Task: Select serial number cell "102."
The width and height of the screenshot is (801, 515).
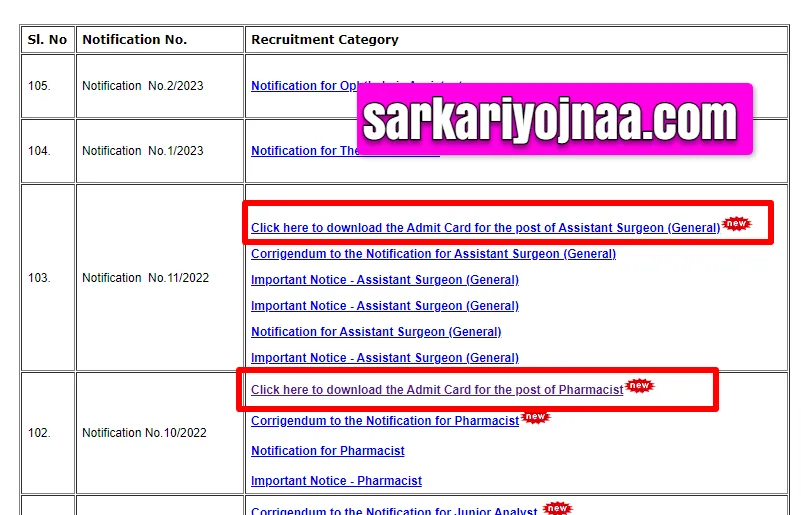Action: [48, 433]
